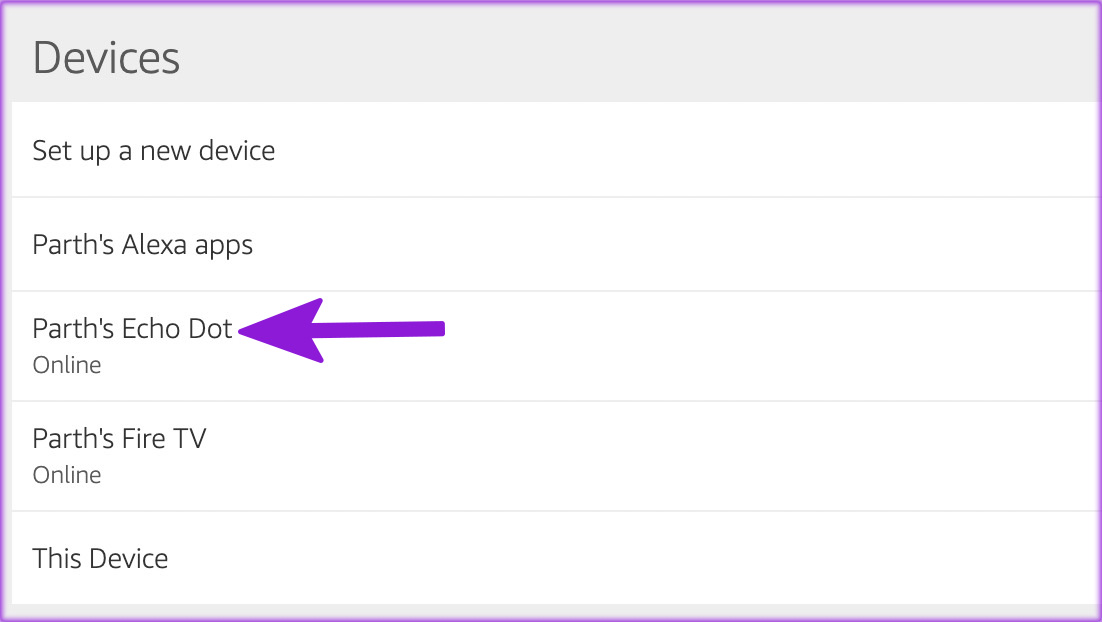Viewport: 1102px width, 622px height.
Task: Click the word "Dot" in Parth's Echo Dot
Action: [210, 328]
